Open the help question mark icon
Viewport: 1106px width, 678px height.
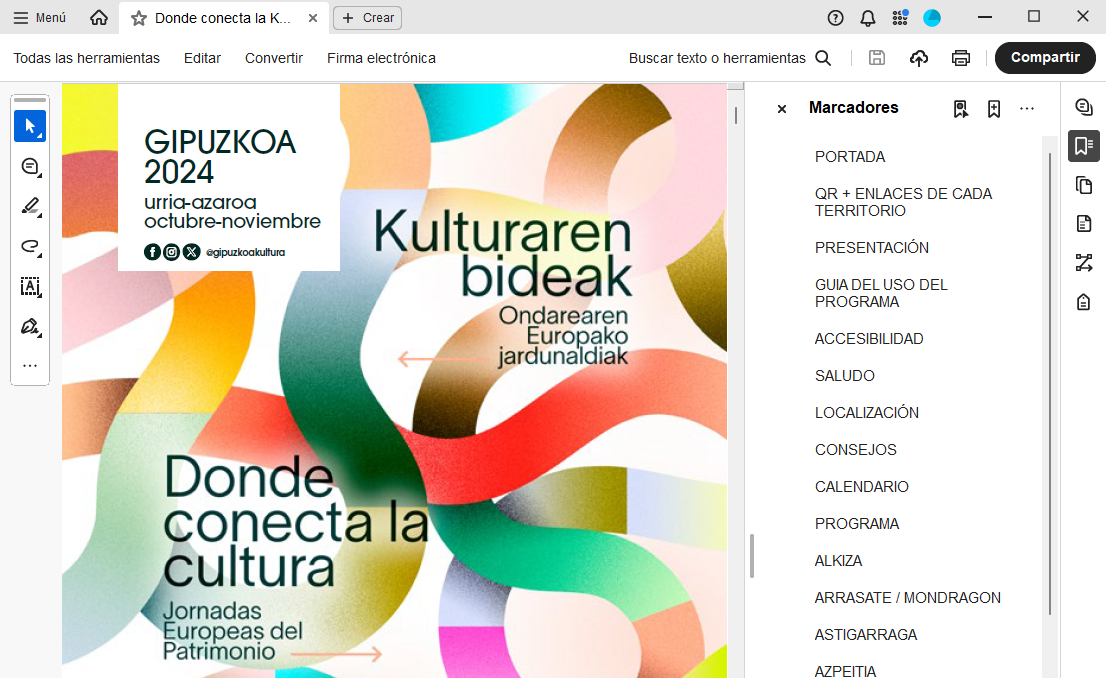click(x=835, y=18)
